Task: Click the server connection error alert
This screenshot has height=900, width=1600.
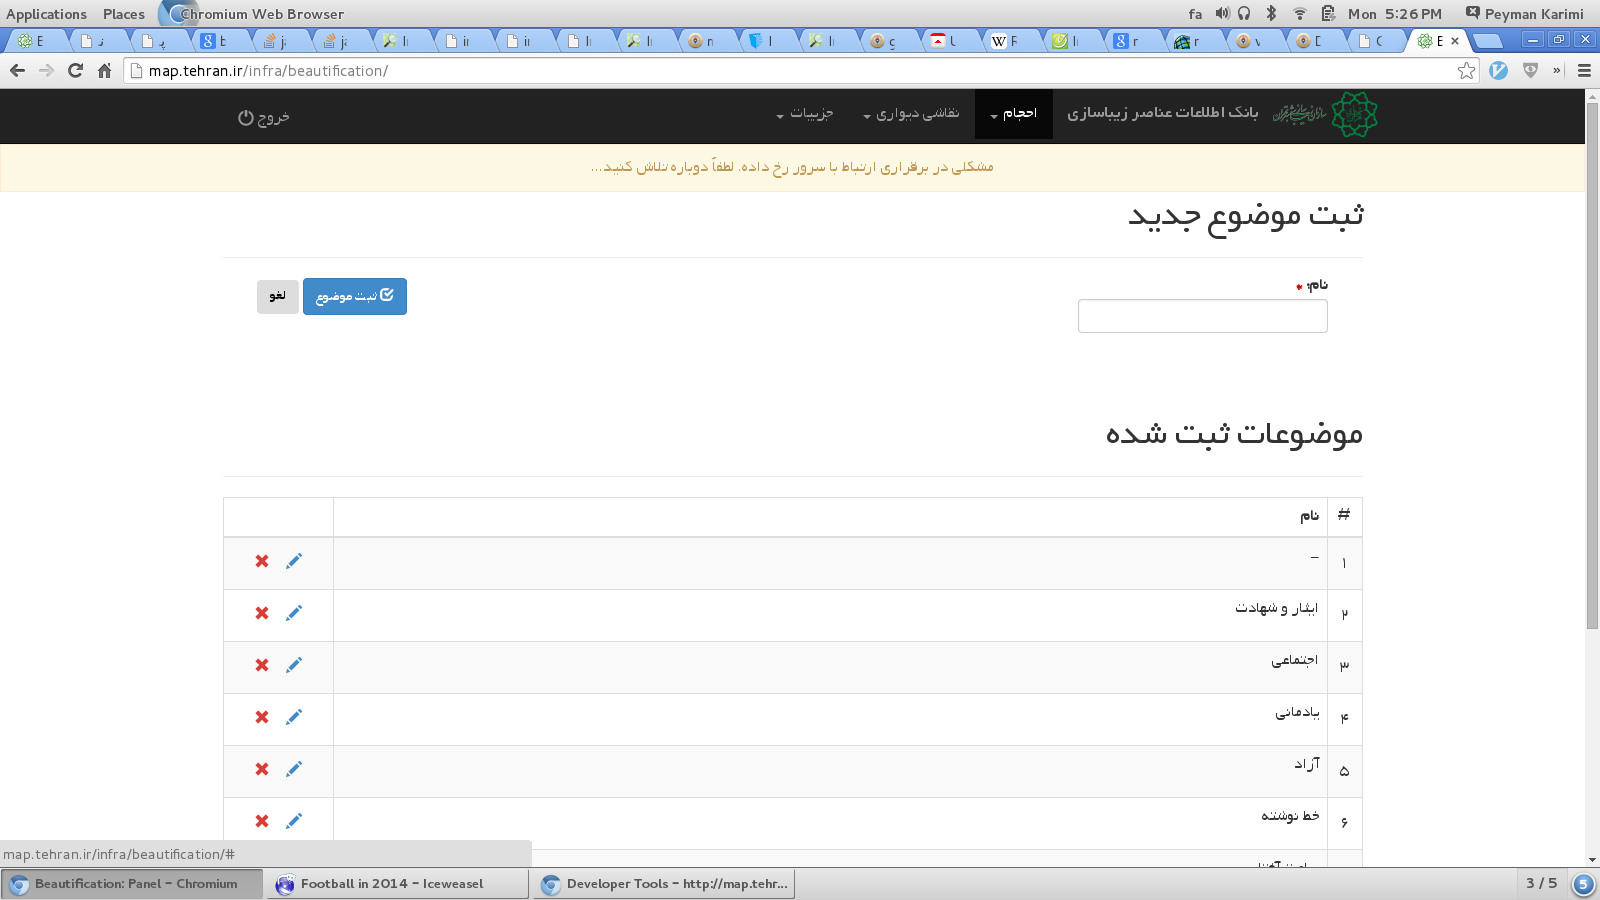Action: pos(793,167)
